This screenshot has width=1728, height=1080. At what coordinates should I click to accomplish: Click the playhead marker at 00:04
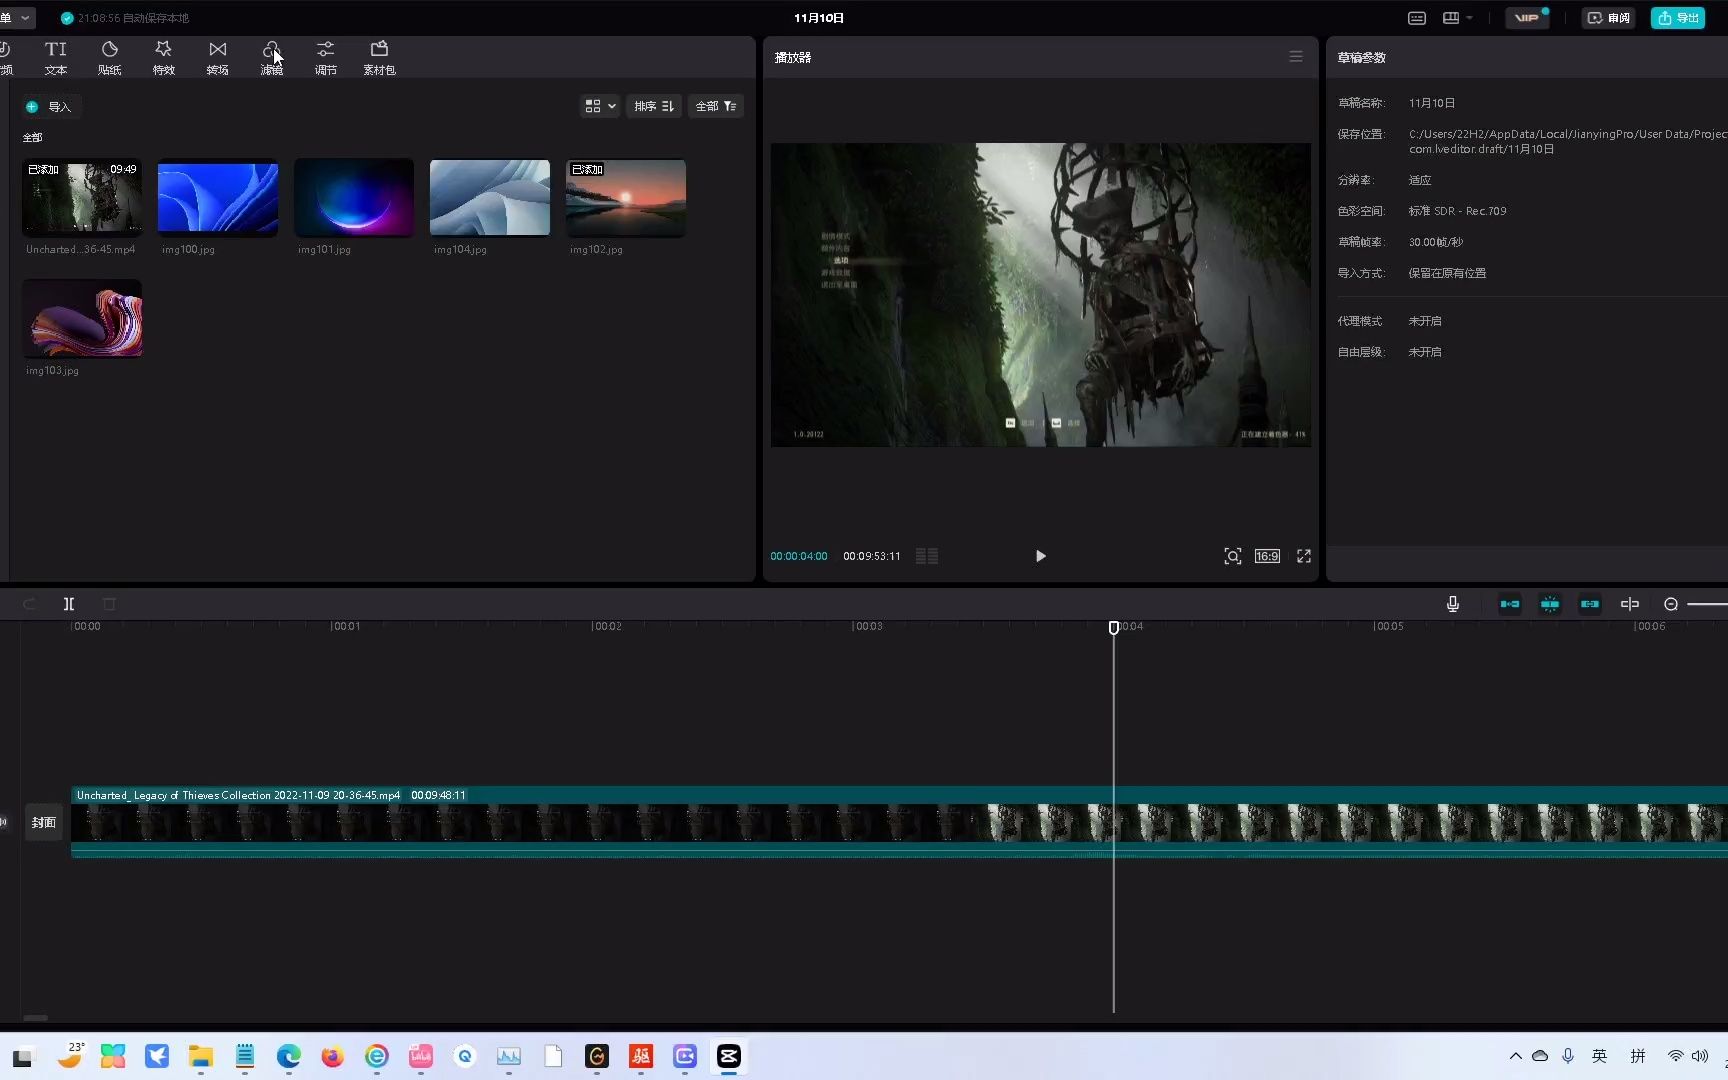click(x=1113, y=628)
